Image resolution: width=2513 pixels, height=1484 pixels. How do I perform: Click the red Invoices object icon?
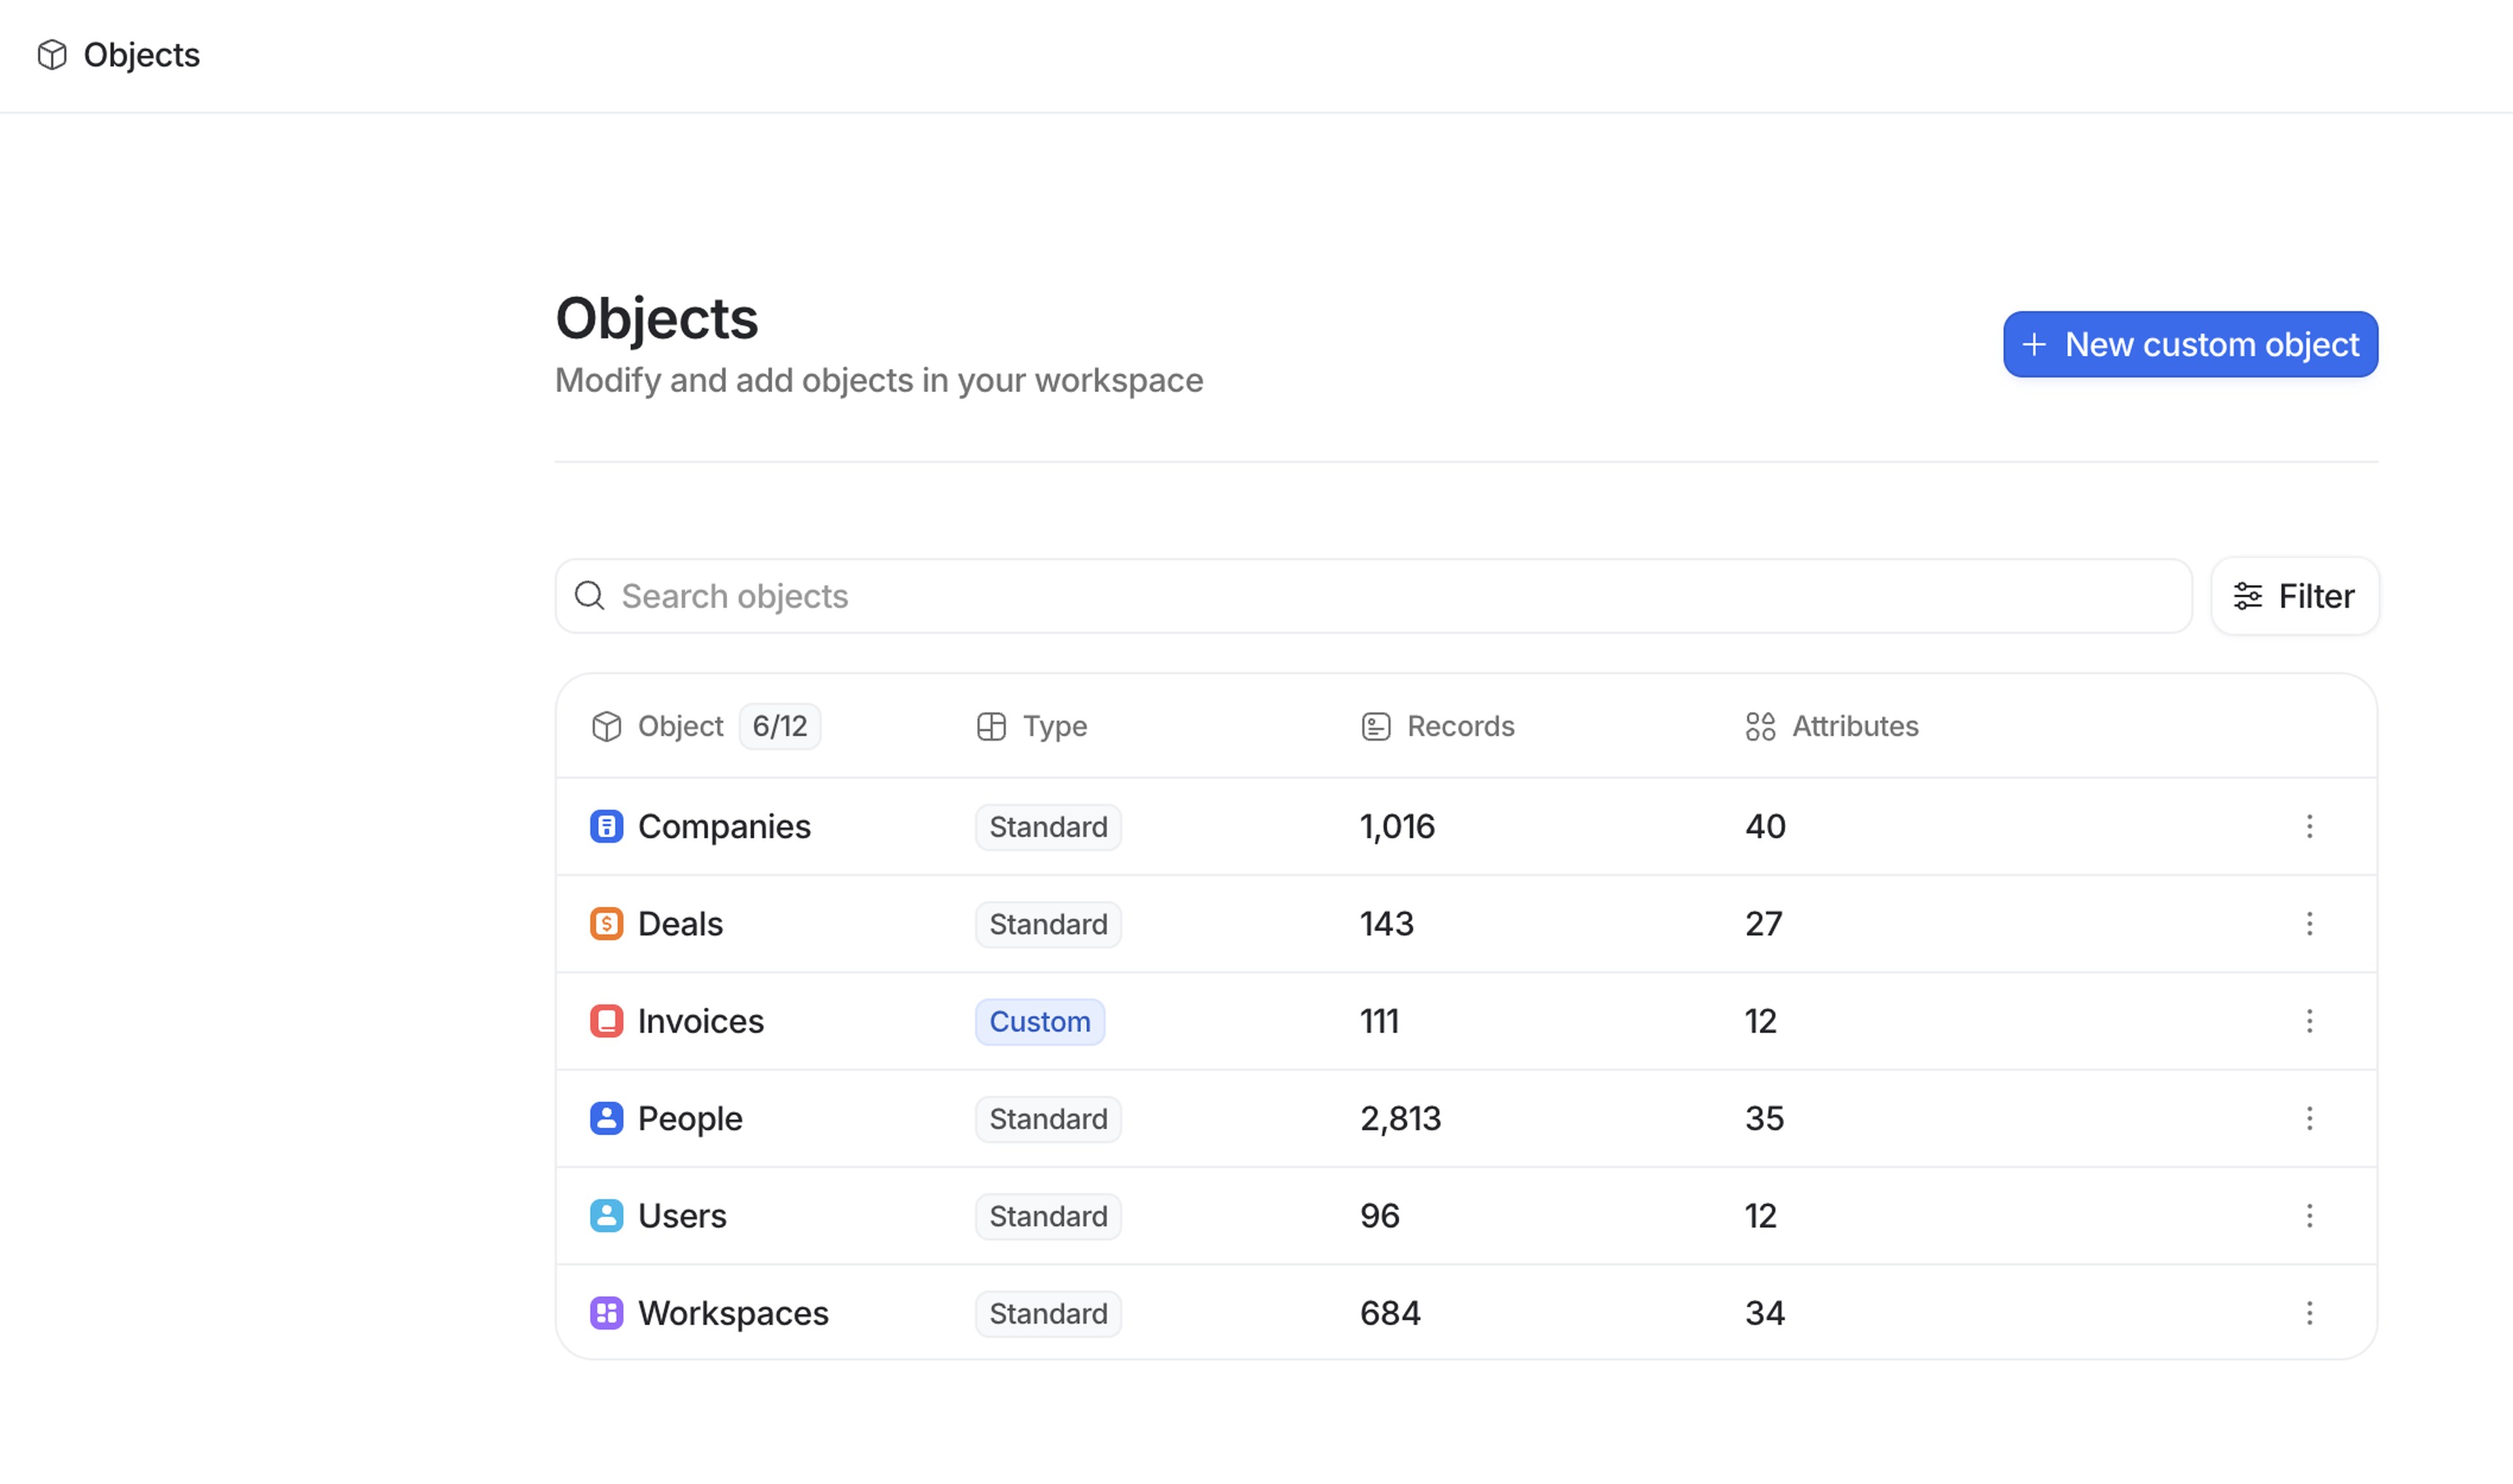606,1021
